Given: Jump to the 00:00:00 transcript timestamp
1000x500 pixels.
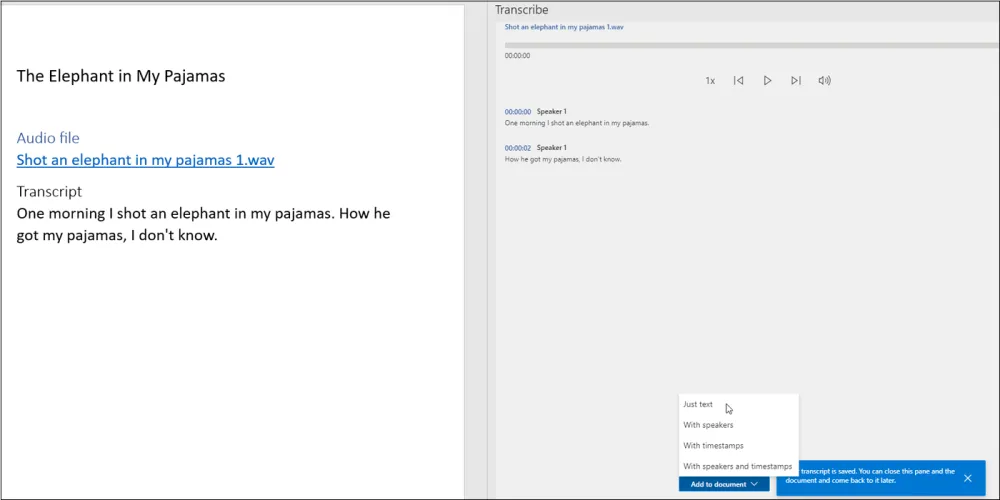Looking at the screenshot, I should click(517, 112).
